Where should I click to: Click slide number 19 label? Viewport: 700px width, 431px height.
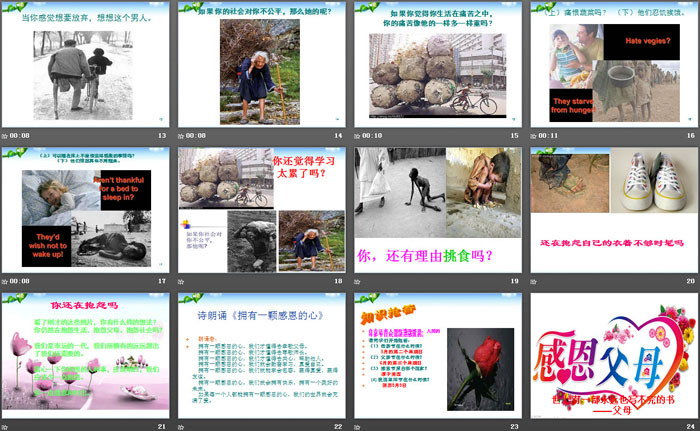(515, 281)
